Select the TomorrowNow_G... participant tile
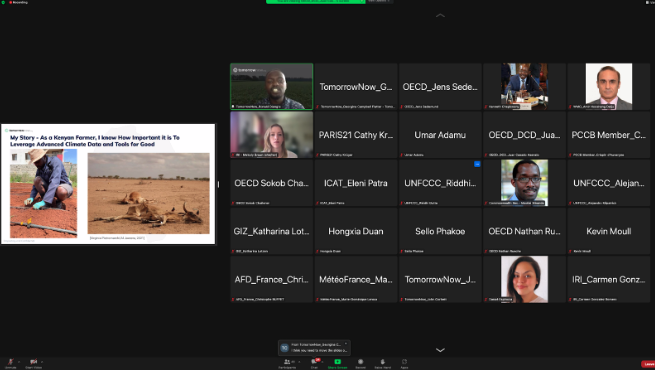Screen dimensions: 655x370 356,86
